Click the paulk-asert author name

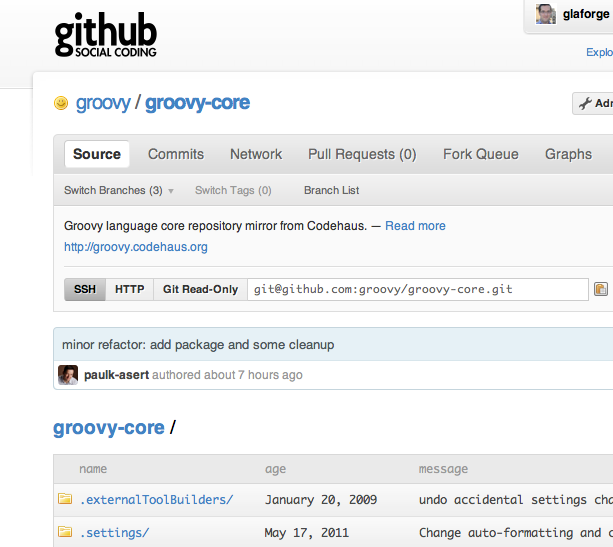117,375
